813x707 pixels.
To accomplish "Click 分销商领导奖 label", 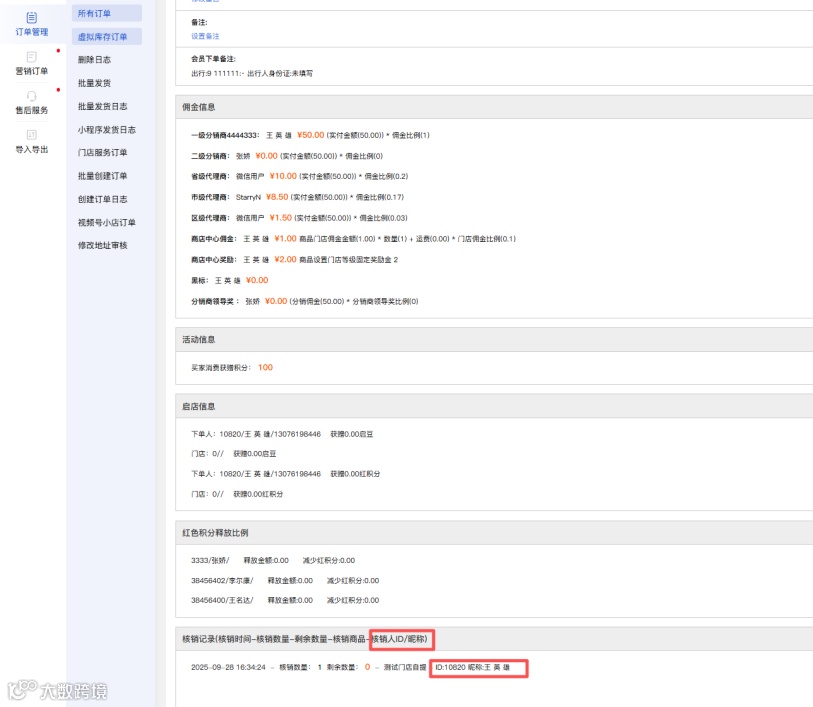I will click(x=215, y=301).
